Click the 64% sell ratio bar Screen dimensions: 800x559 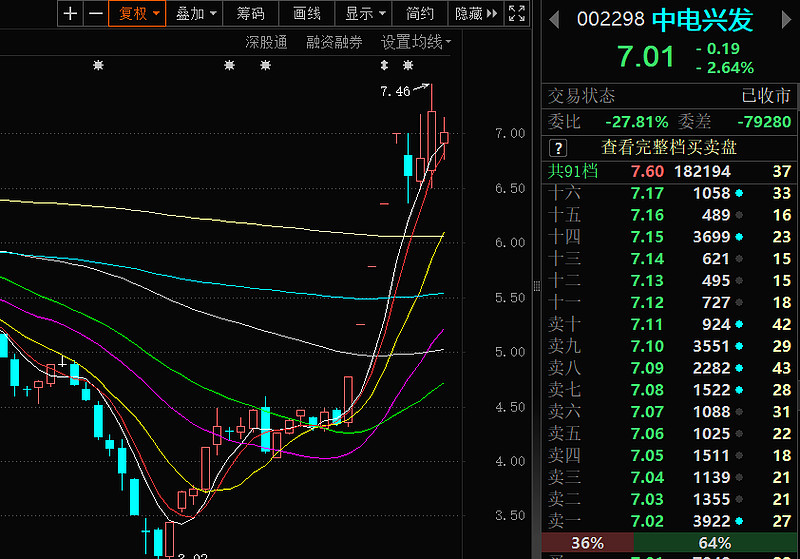[x=715, y=543]
